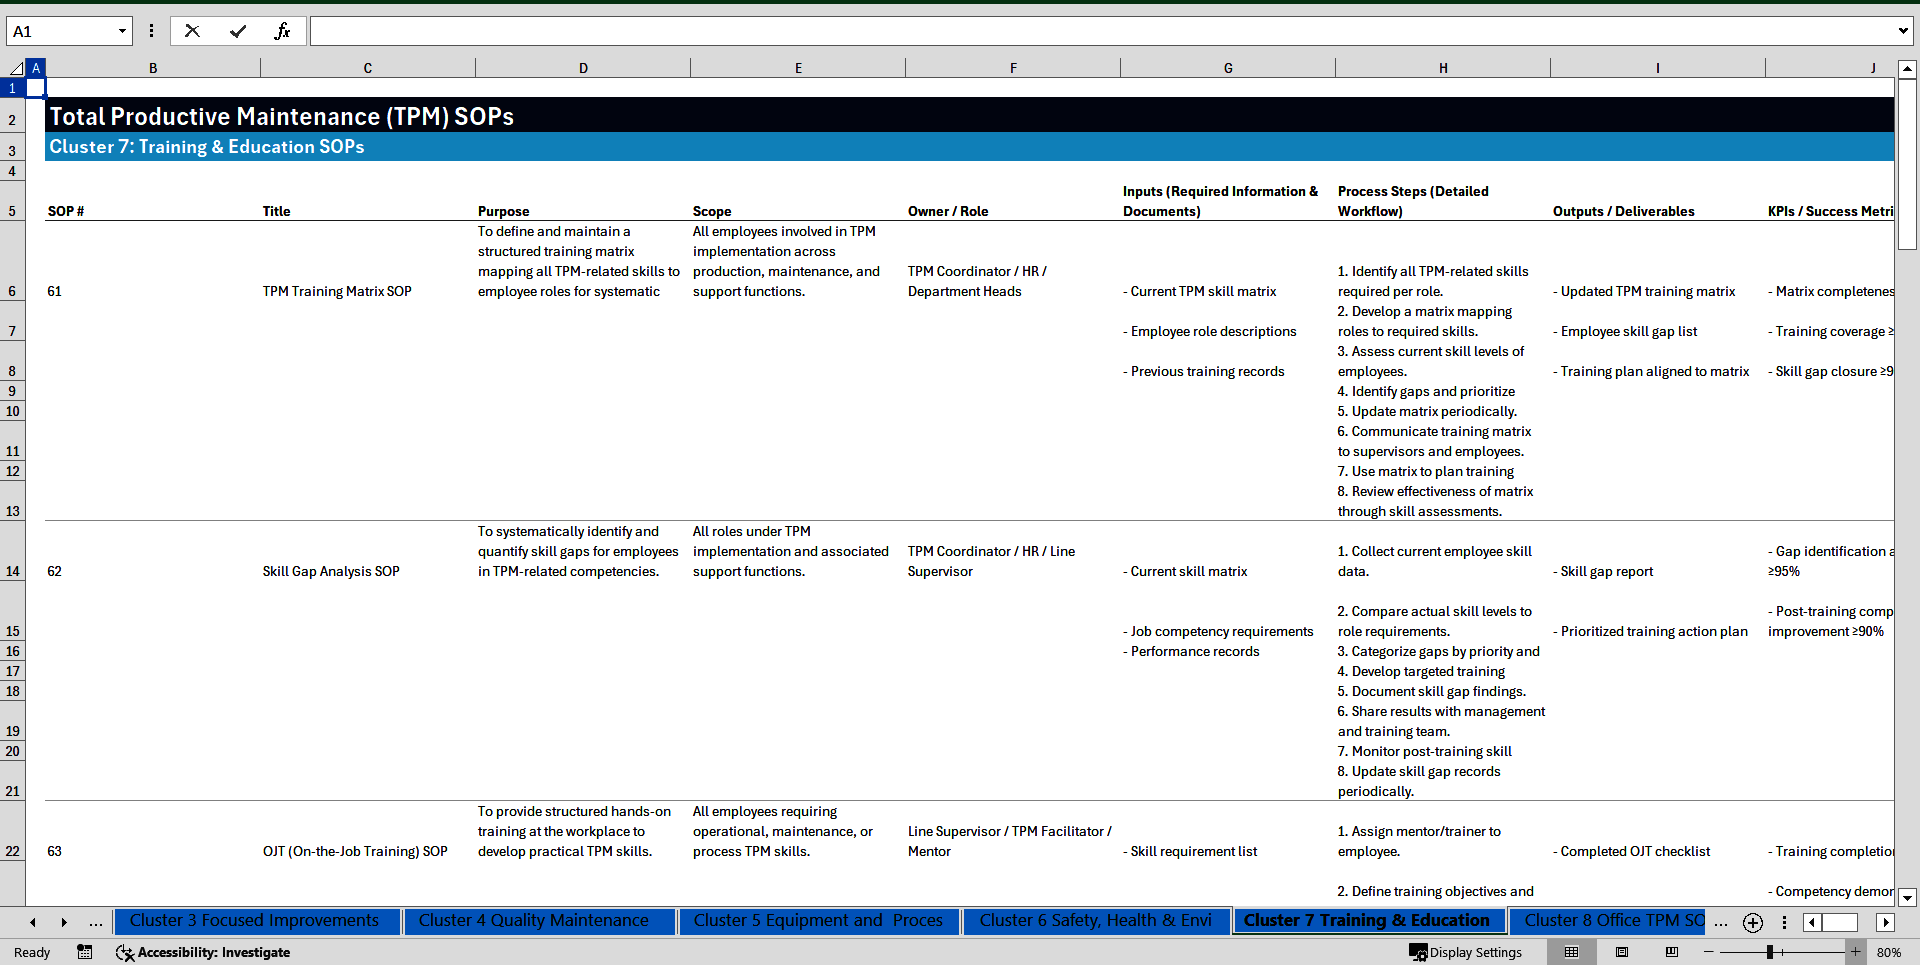Add a new worksheet with the plus icon
1920x966 pixels.
coord(1752,922)
